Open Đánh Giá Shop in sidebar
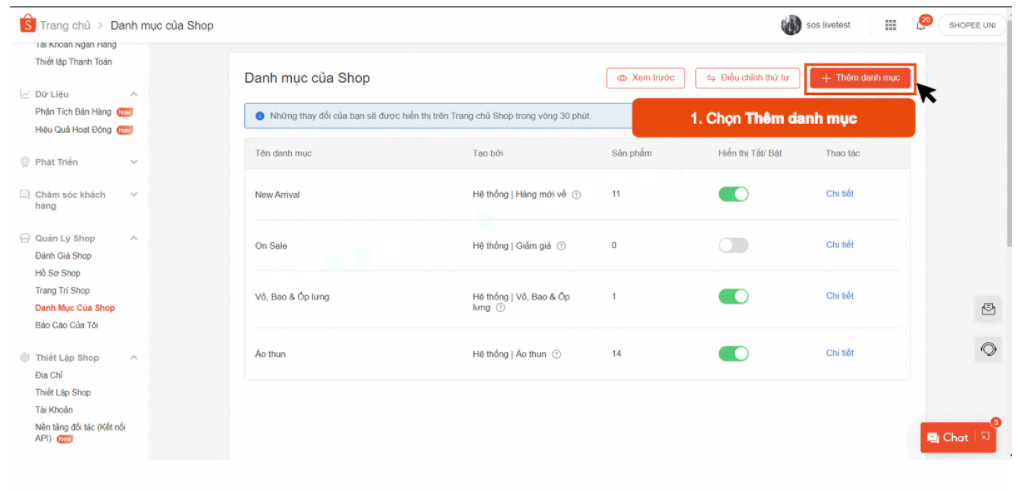The width and height of the screenshot is (1020, 491). [x=63, y=256]
